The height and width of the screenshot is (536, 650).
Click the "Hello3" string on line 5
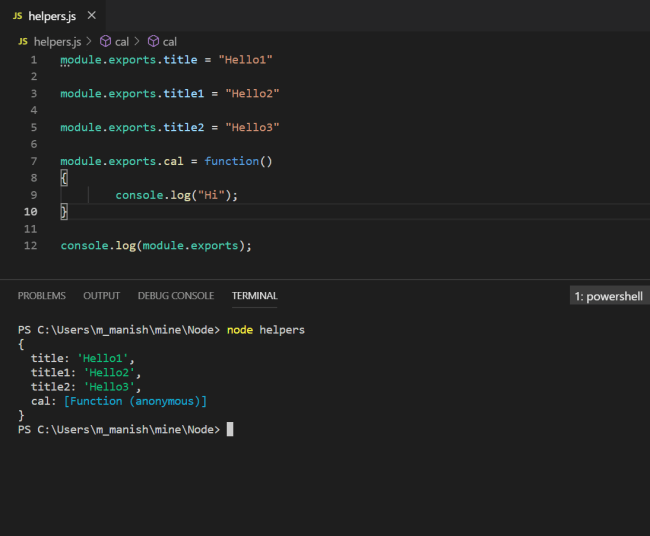click(x=252, y=128)
